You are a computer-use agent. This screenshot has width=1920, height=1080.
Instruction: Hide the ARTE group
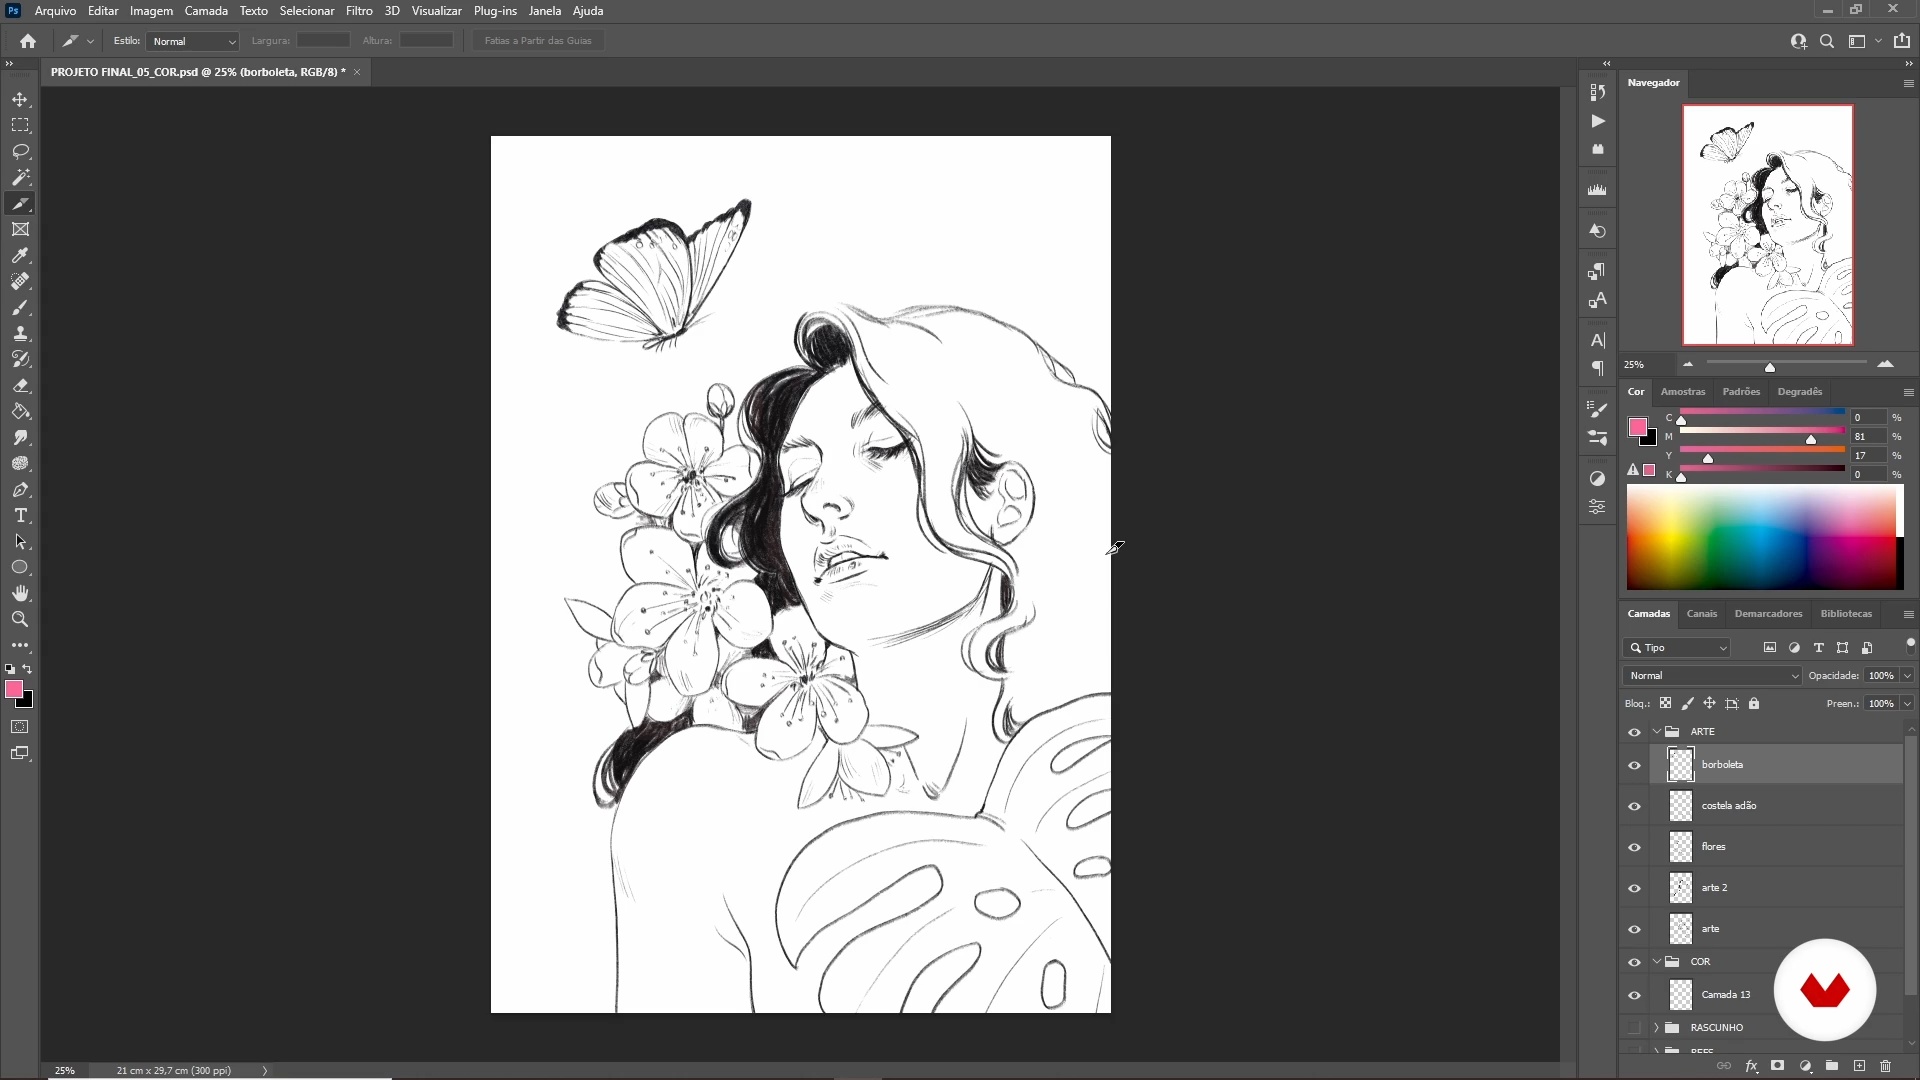(x=1634, y=733)
